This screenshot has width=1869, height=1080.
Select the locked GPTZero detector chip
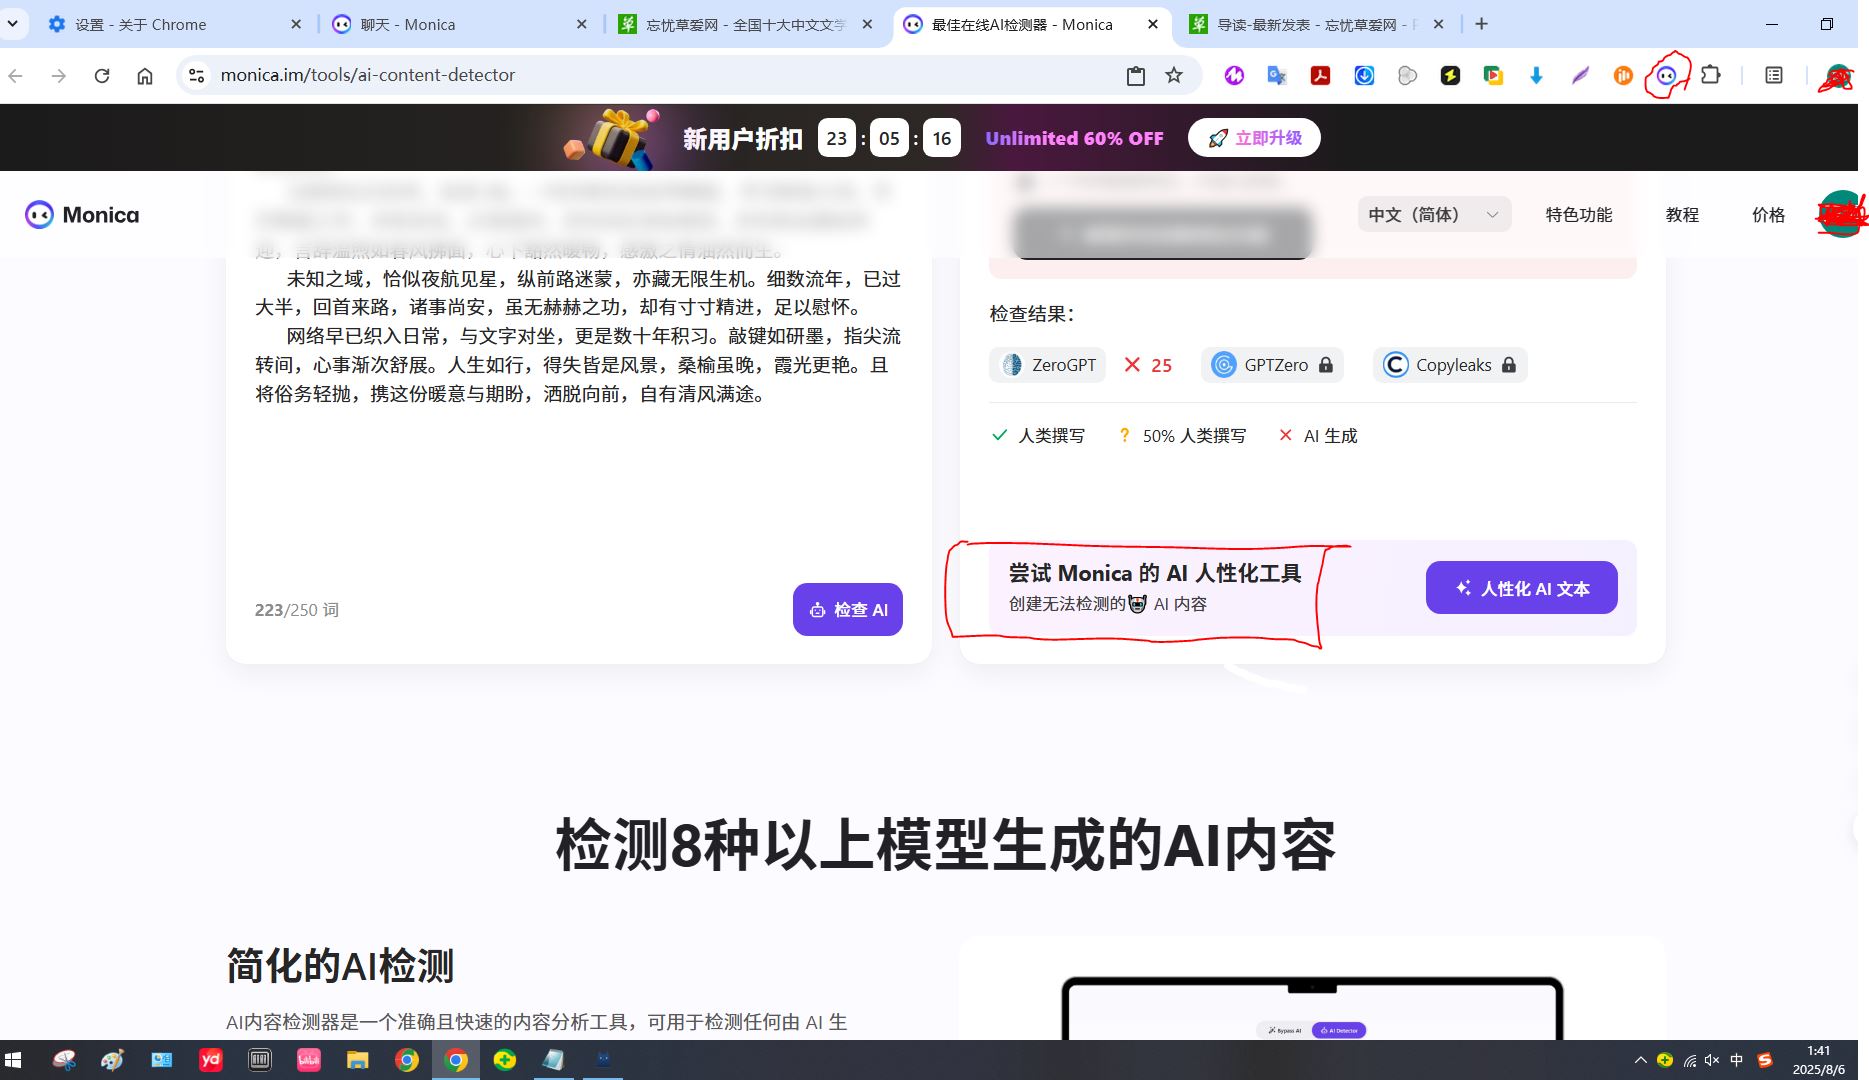[1272, 365]
